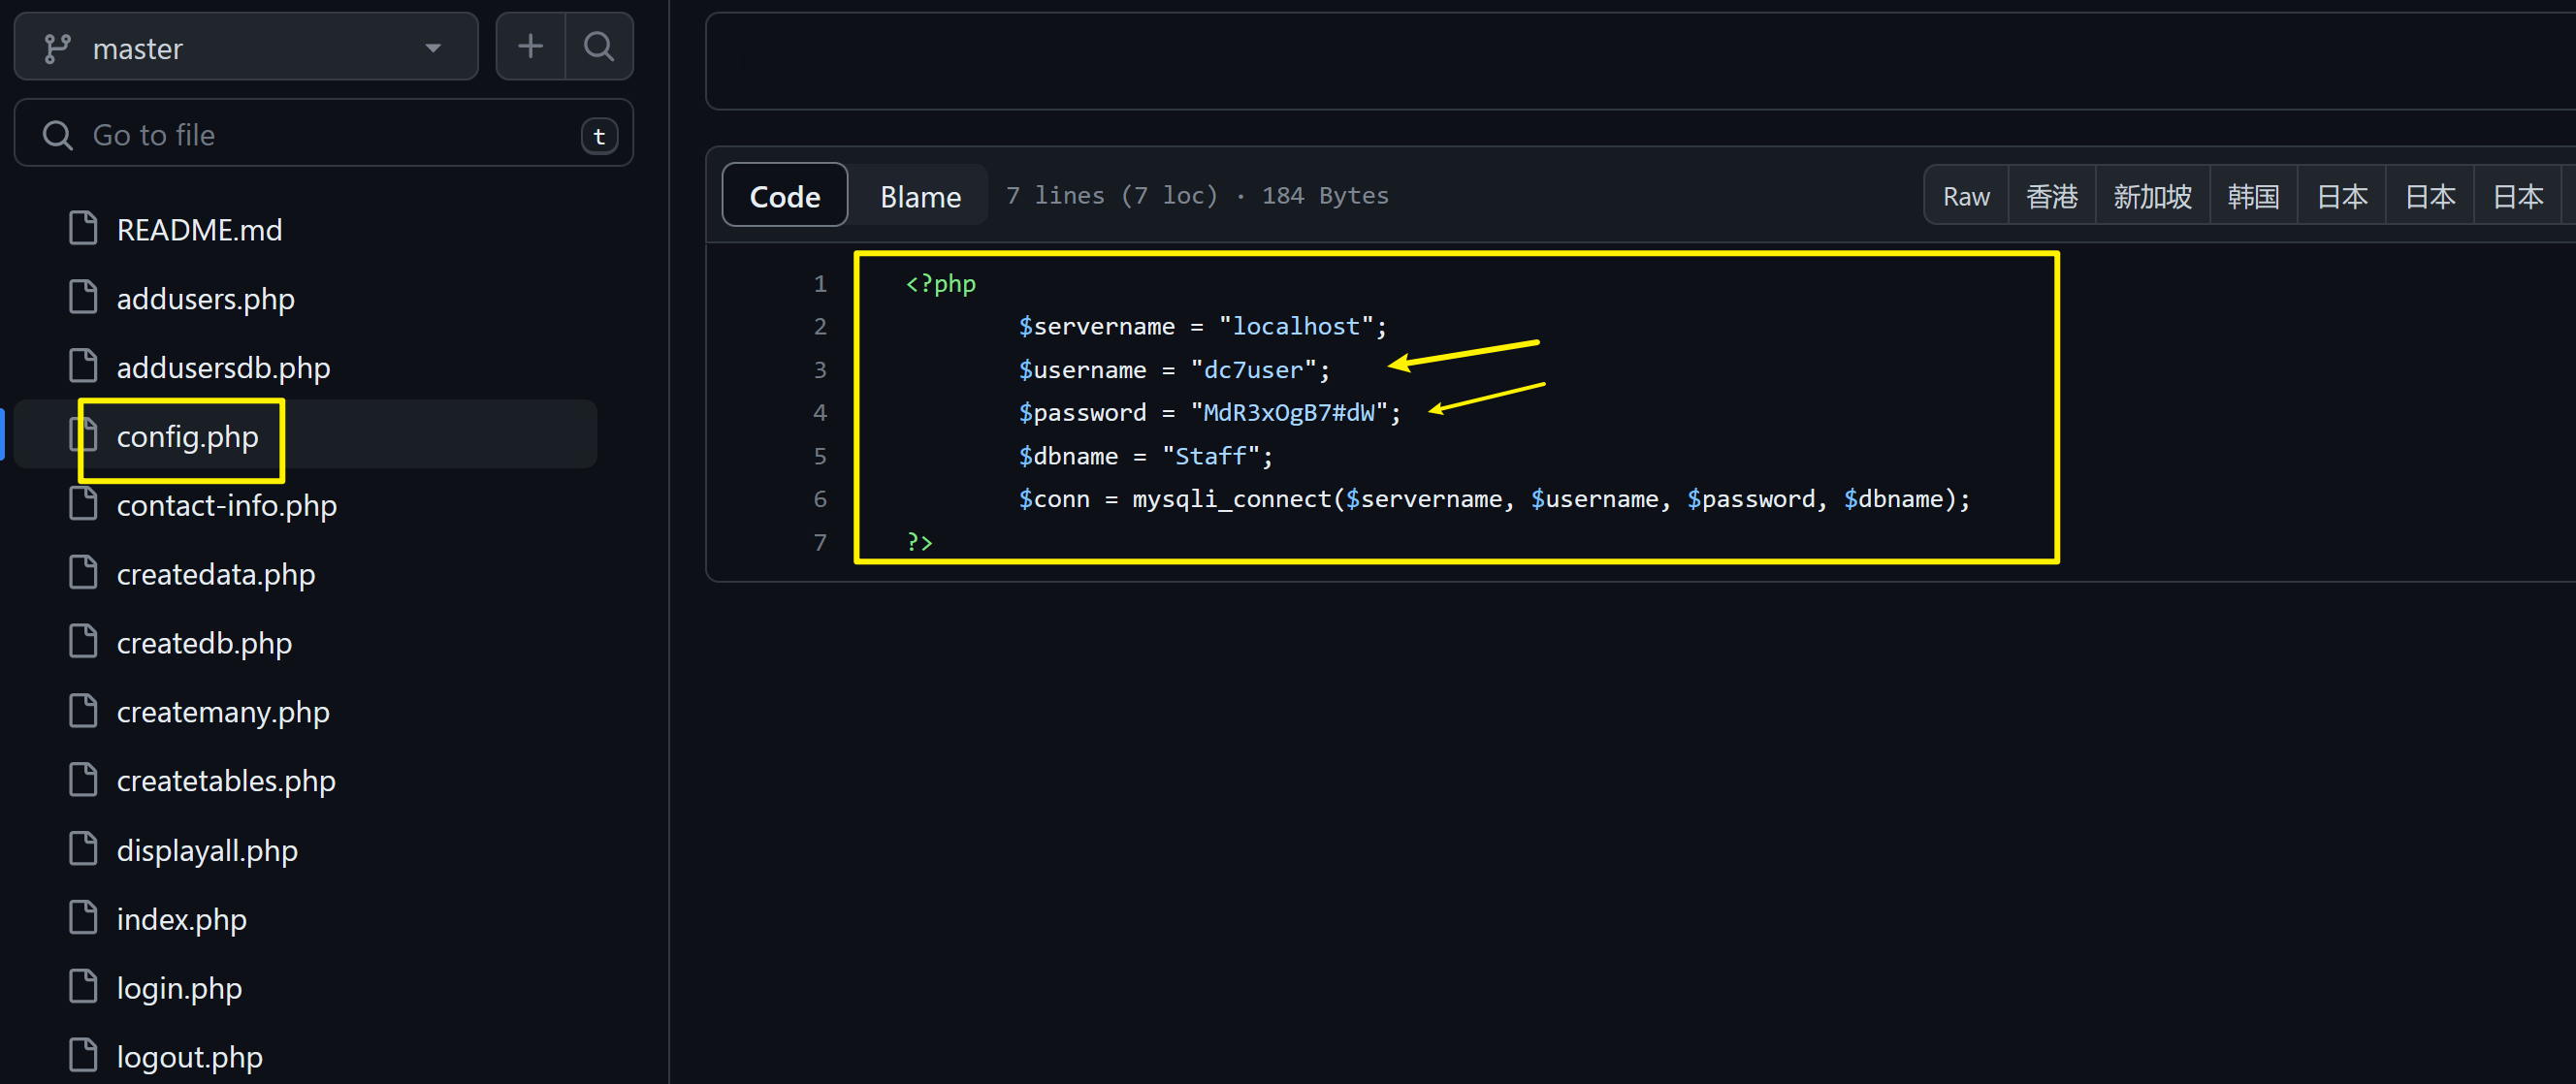Viewport: 2576px width, 1084px height.
Task: Click the file icon beside createdata.php
Action: click(83, 573)
